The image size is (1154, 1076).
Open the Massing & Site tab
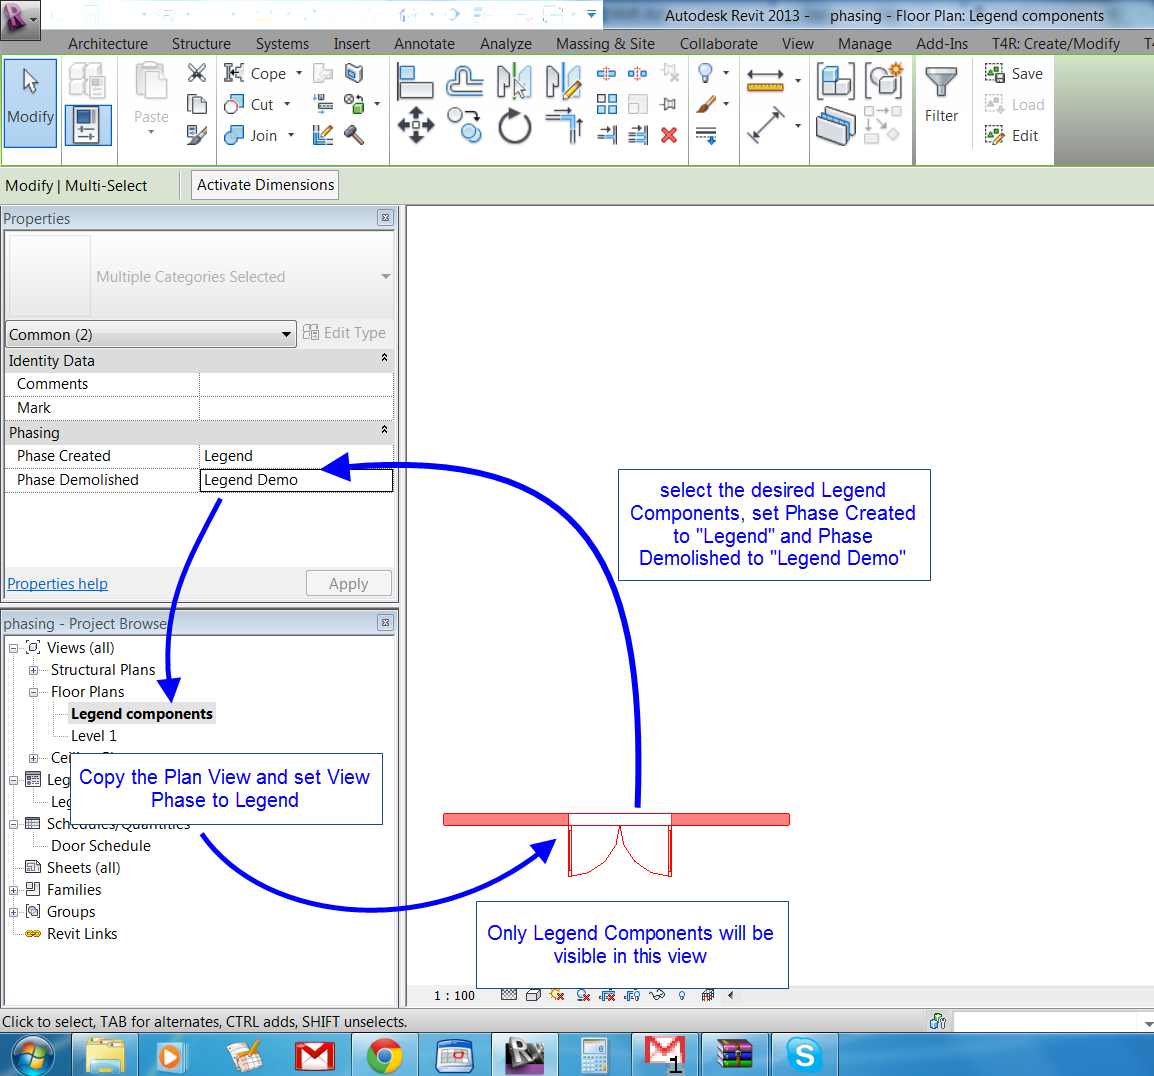tap(605, 43)
